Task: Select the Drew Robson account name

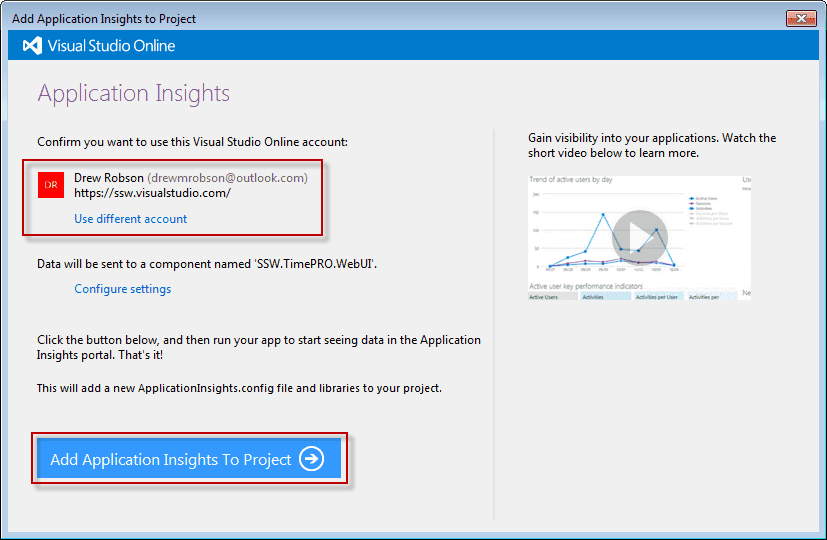Action: (109, 178)
